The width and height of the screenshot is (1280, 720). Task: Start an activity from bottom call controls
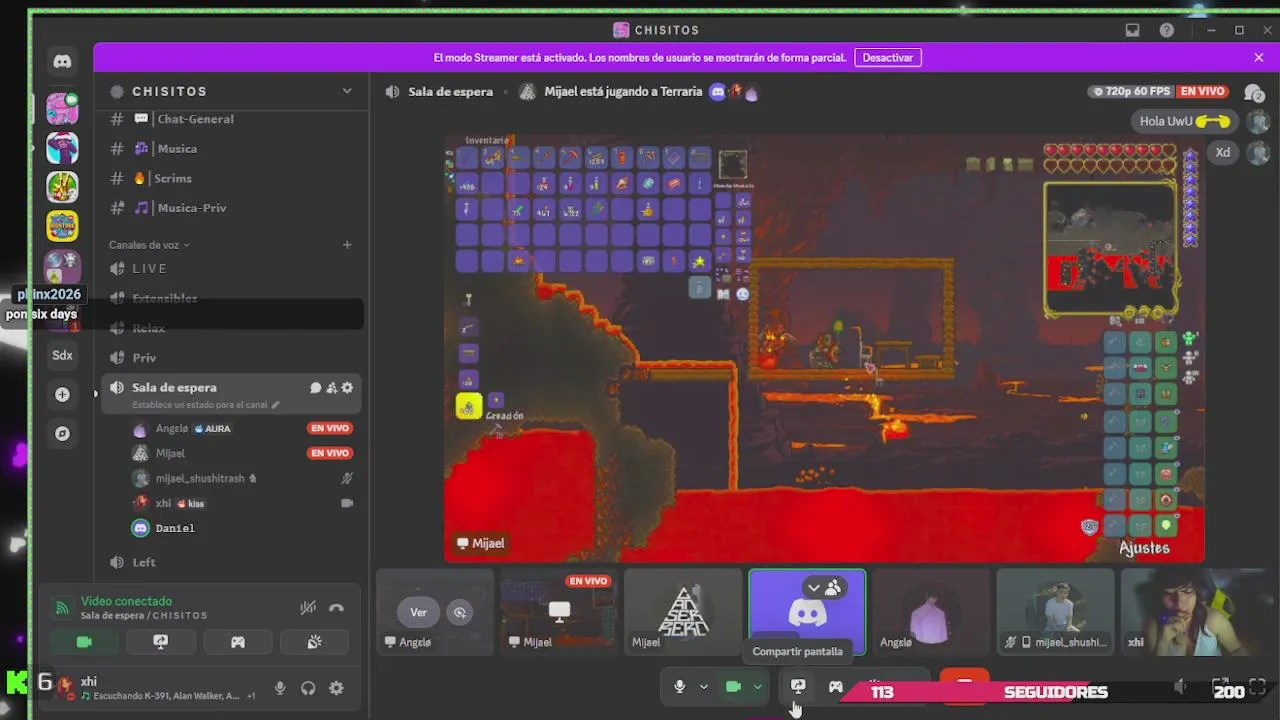836,687
